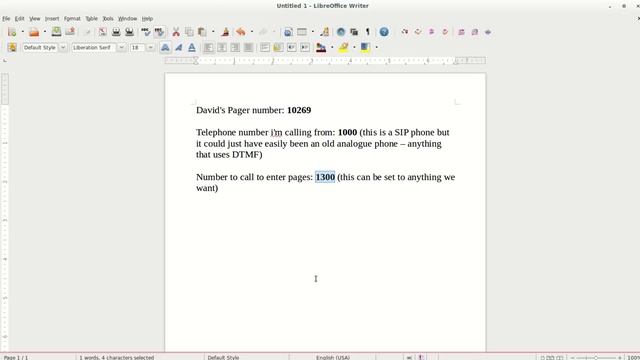Toggle AutoSpellcheck icon
Image resolution: width=640 pixels, height=360 pixels.
coord(159,32)
